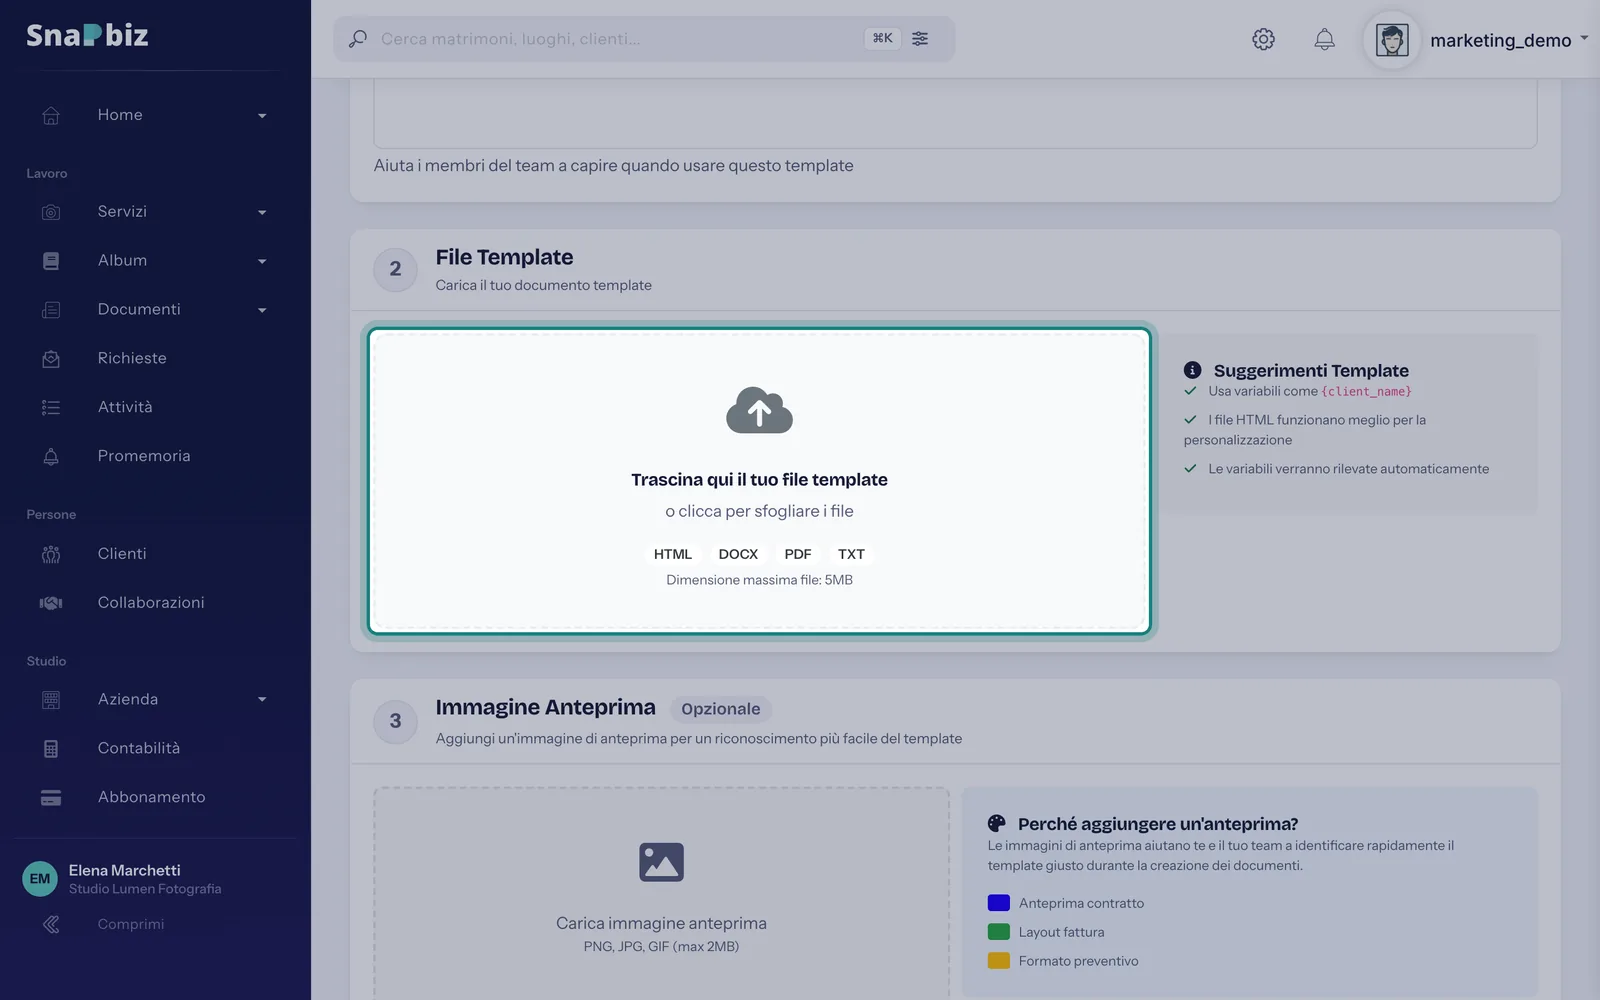The width and height of the screenshot is (1600, 1000).
Task: Click the Album book icon
Action: (x=51, y=261)
